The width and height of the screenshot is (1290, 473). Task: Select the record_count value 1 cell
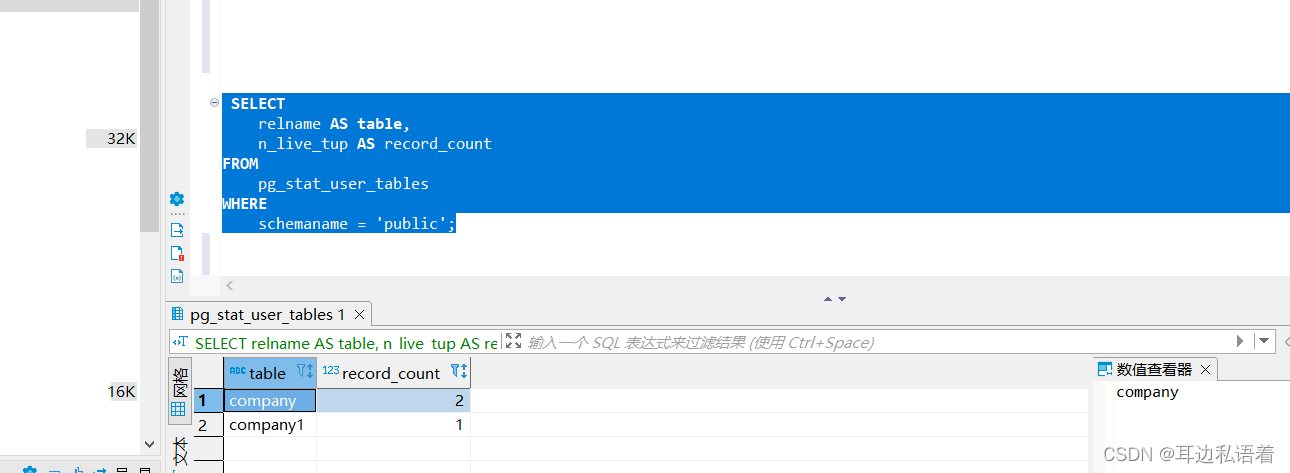coord(393,425)
